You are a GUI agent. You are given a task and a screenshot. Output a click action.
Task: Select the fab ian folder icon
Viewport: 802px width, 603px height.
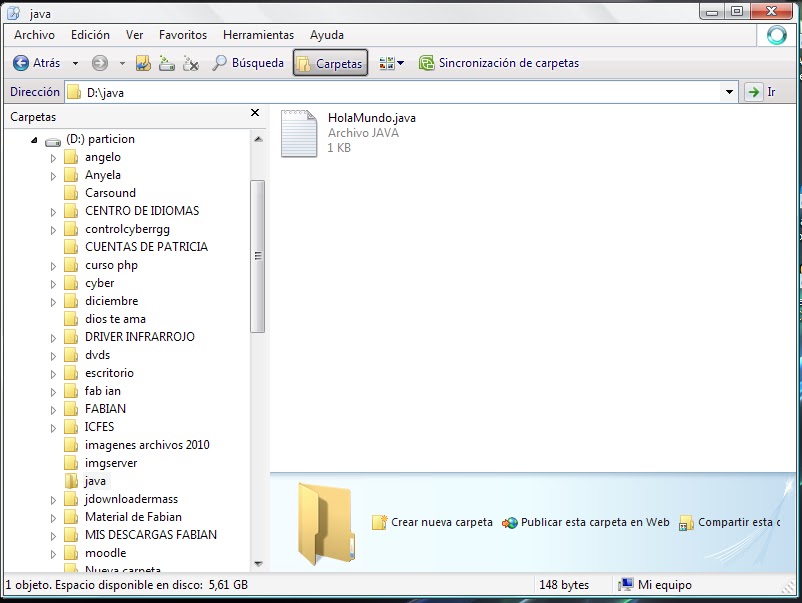coord(71,391)
